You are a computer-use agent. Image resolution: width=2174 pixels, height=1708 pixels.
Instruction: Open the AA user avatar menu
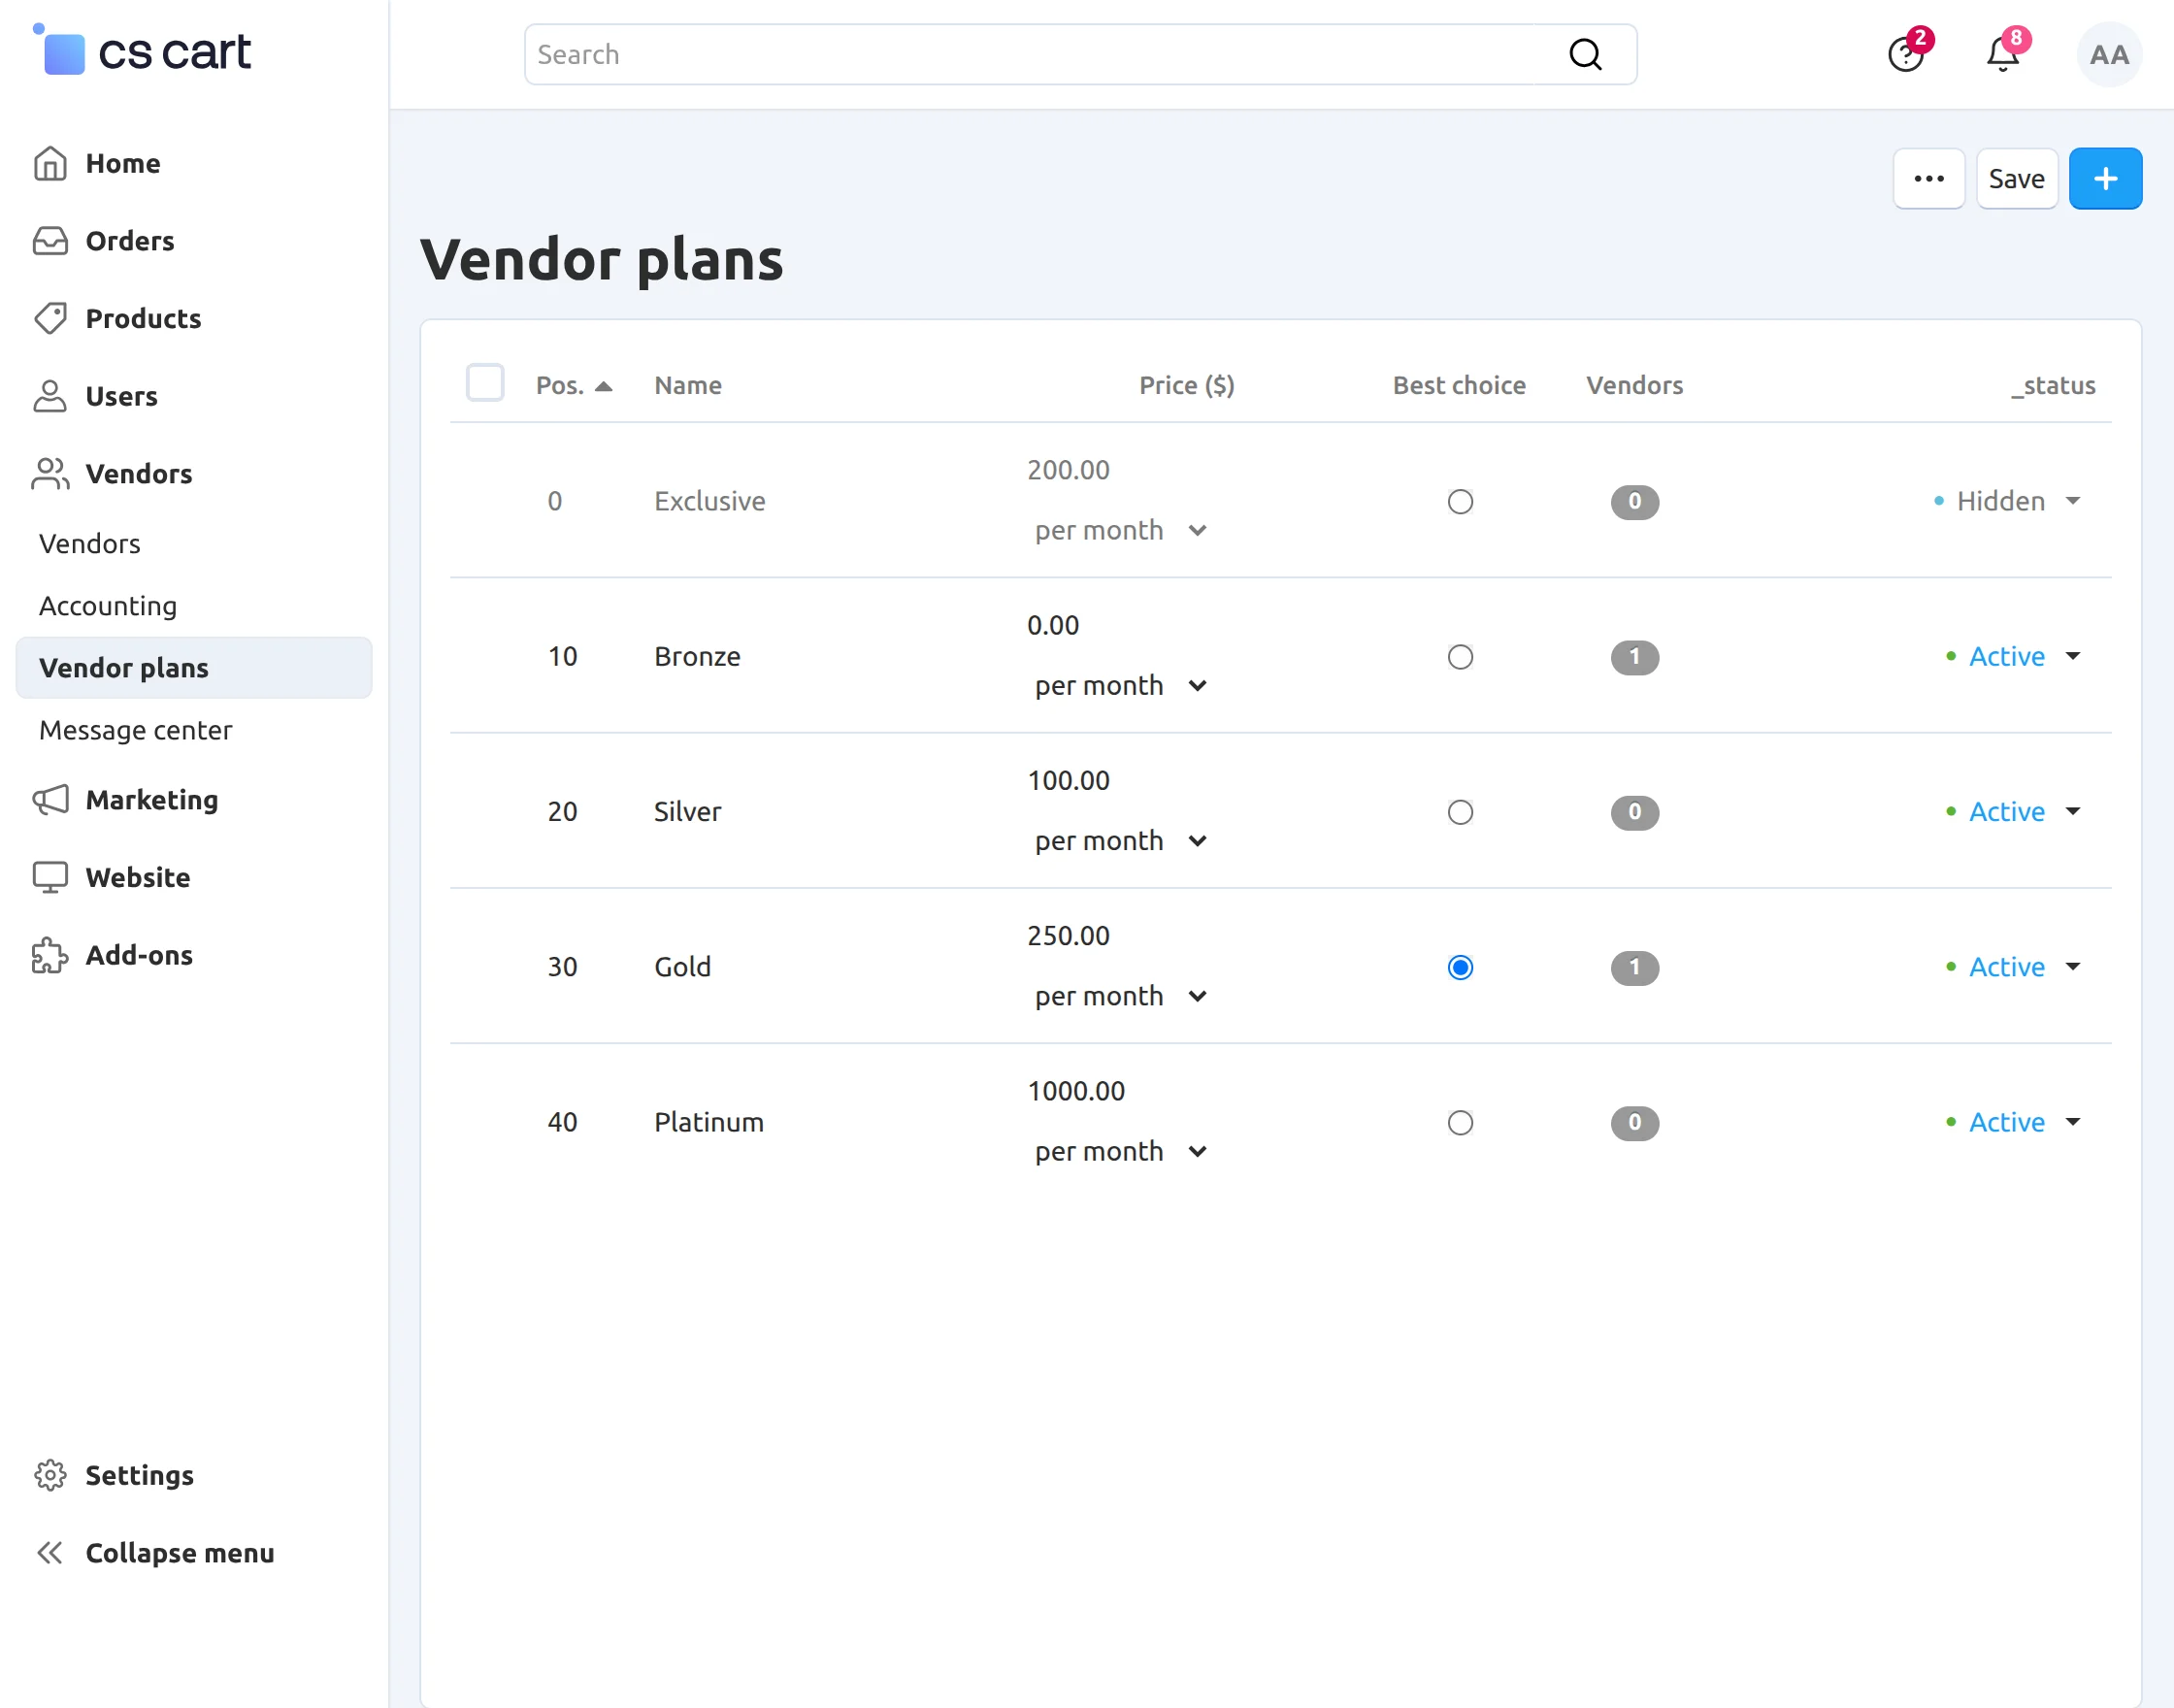[x=2109, y=54]
